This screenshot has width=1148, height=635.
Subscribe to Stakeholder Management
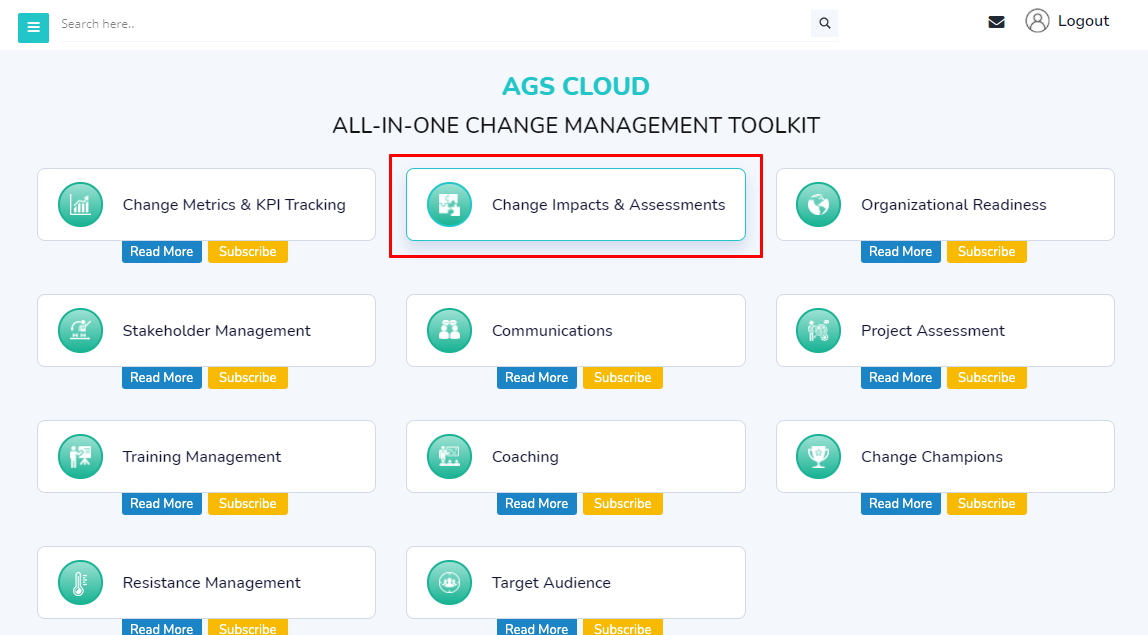247,377
